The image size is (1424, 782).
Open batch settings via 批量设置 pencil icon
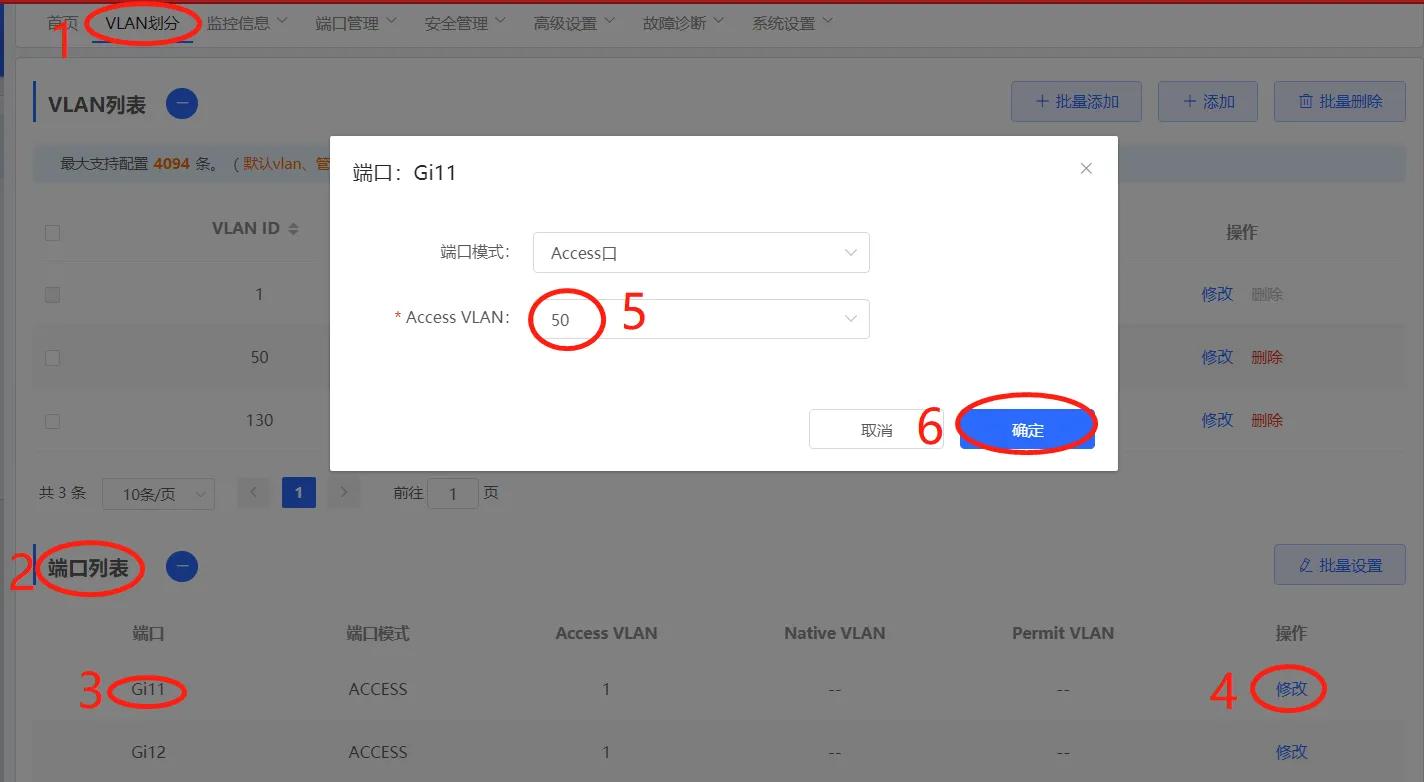coord(1339,564)
